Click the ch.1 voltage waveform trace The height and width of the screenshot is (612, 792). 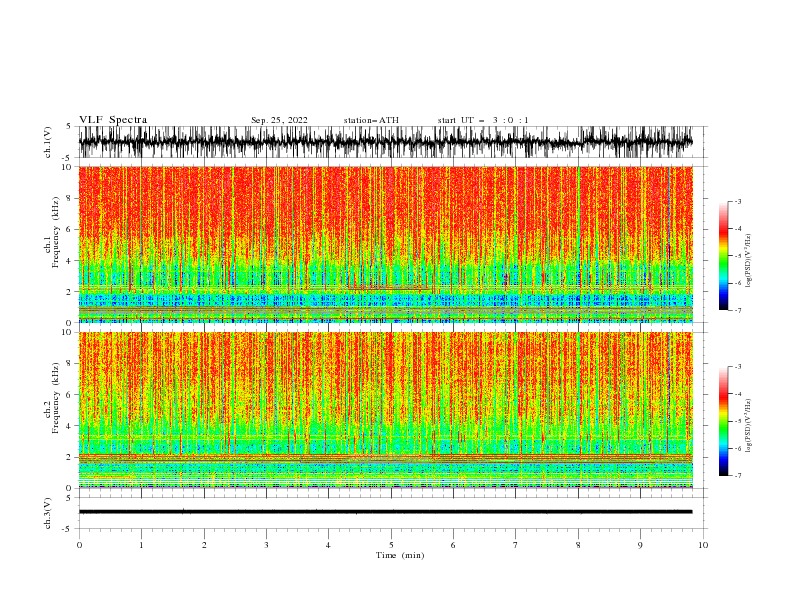pos(385,142)
